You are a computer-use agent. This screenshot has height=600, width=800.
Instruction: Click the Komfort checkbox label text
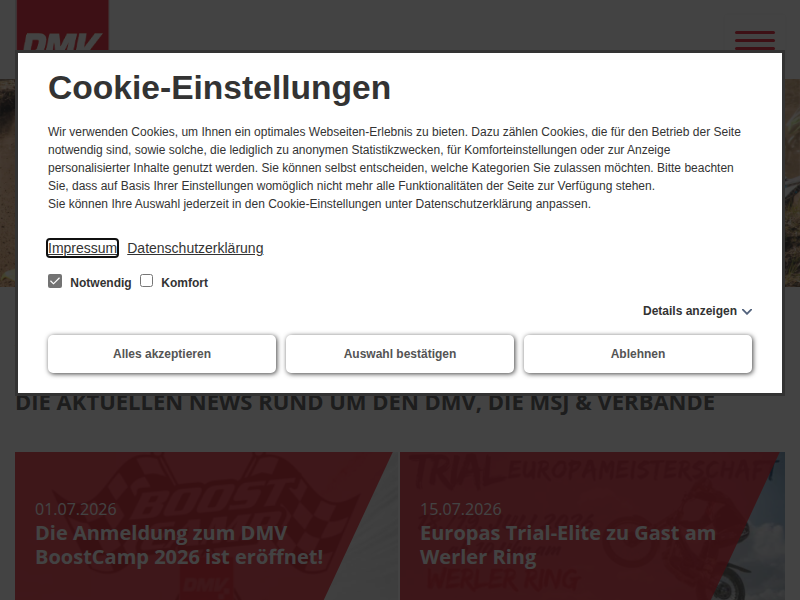(184, 283)
